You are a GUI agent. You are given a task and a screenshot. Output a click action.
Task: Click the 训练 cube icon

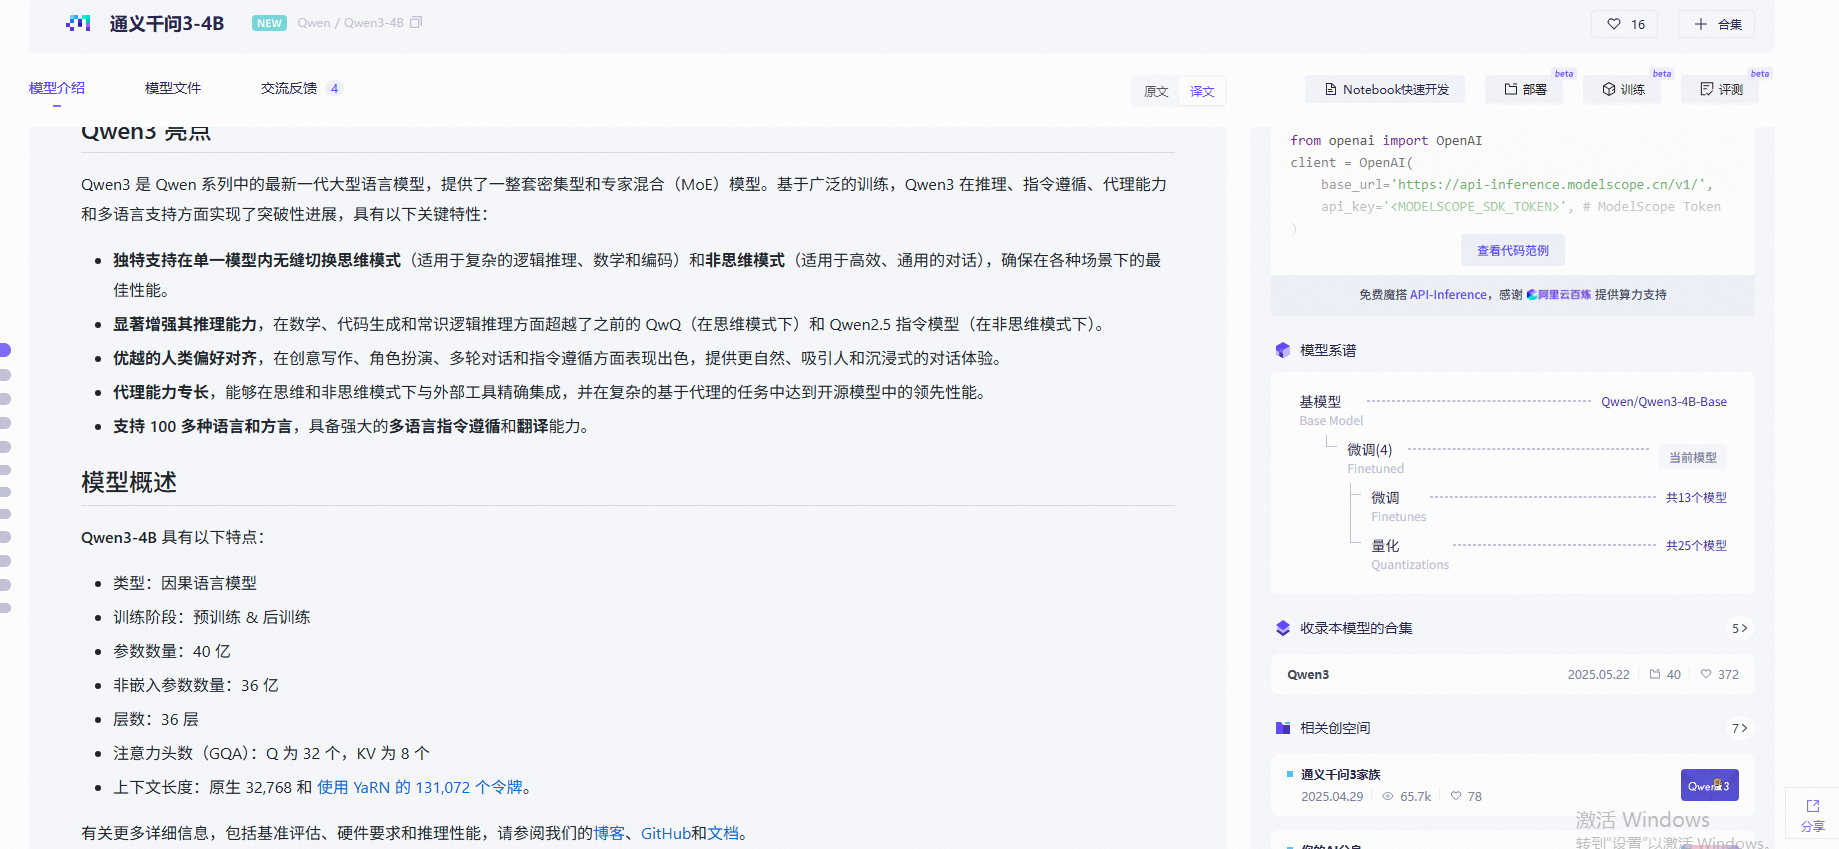pos(1609,89)
